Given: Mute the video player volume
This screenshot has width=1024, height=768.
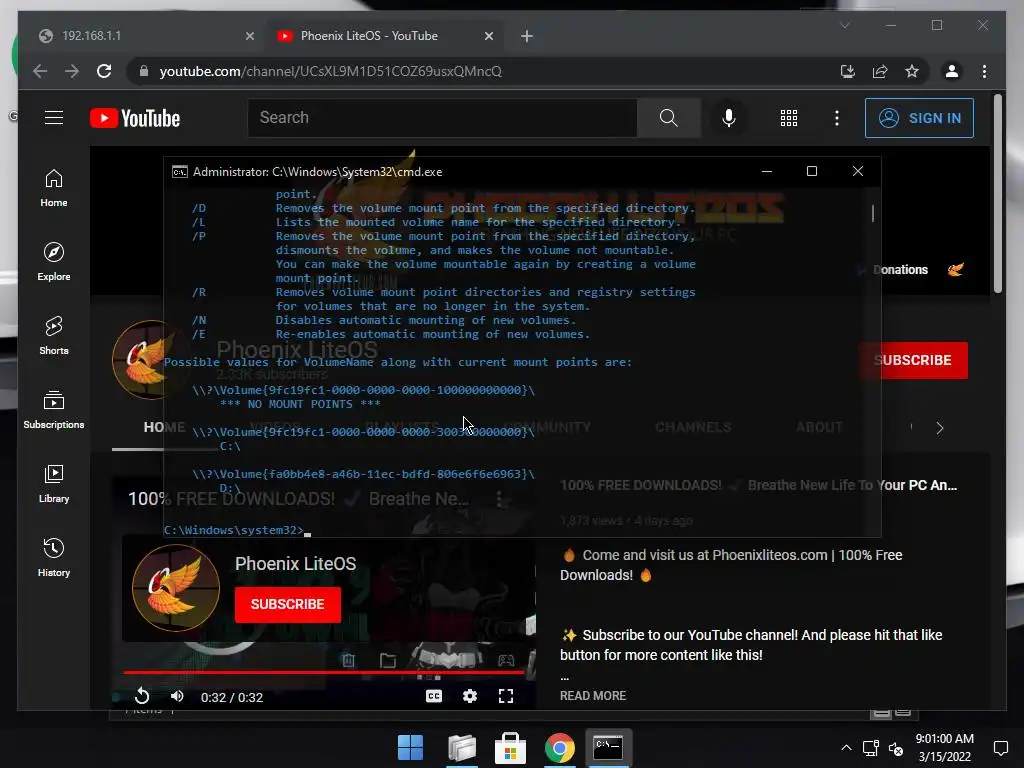Looking at the screenshot, I should coord(177,696).
